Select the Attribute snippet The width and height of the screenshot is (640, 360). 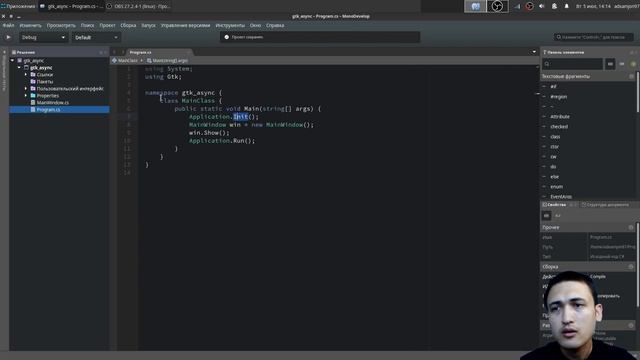(x=560, y=117)
